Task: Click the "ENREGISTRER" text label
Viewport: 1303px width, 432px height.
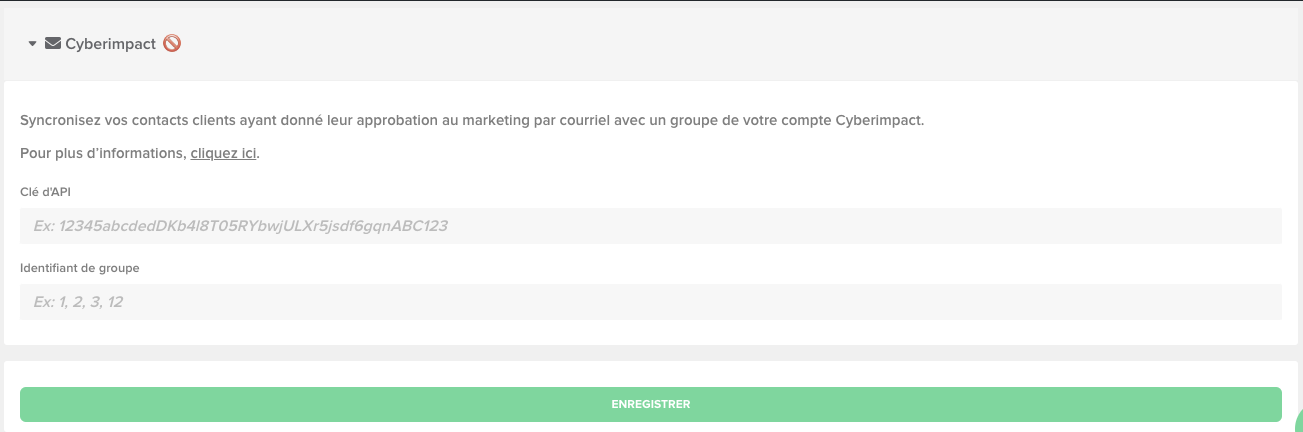Action: pos(651,404)
